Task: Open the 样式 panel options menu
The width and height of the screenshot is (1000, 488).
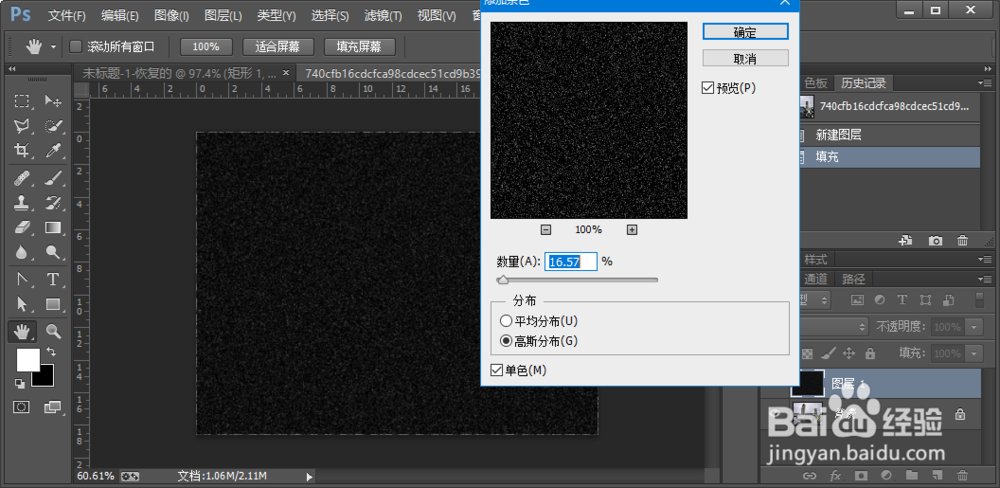Action: click(985, 258)
